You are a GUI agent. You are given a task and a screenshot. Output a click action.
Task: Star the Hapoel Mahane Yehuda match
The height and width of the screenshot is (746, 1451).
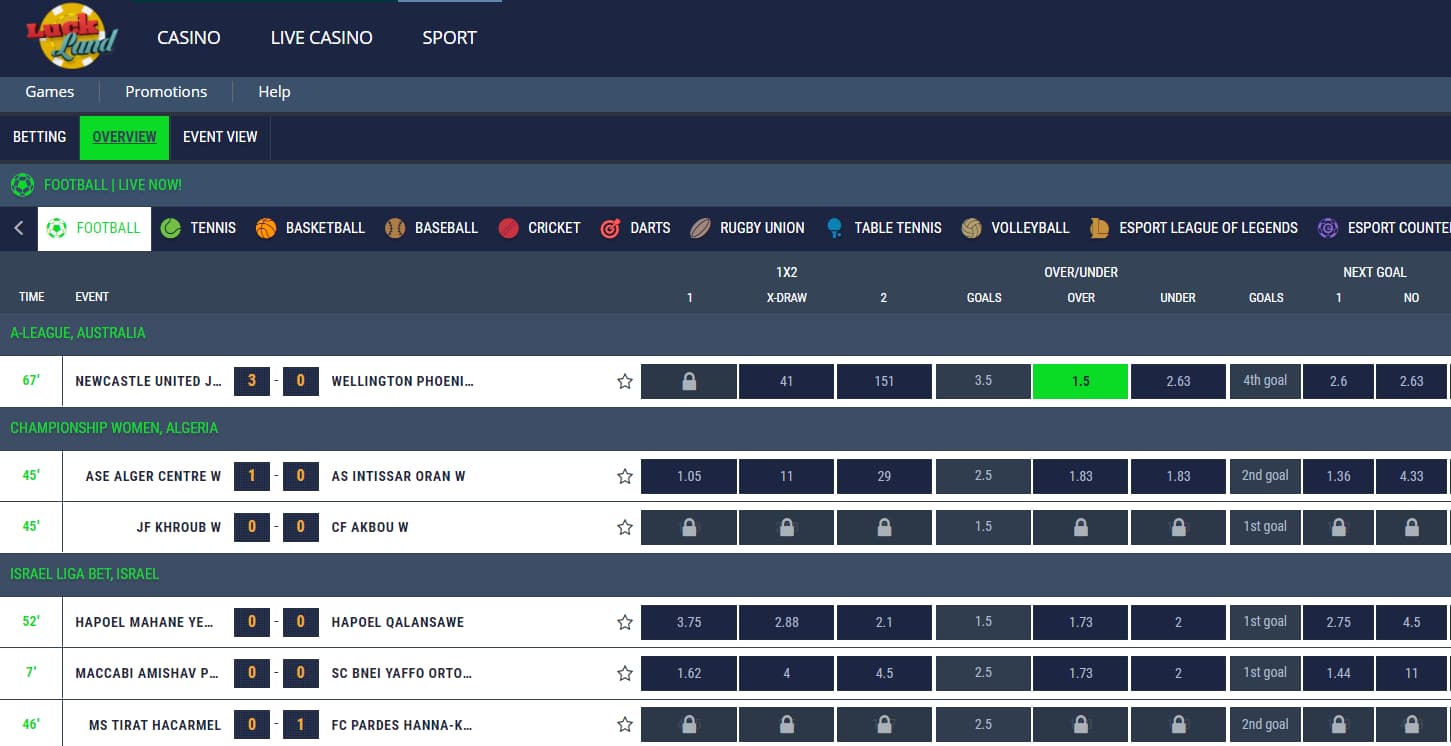pyautogui.click(x=625, y=622)
